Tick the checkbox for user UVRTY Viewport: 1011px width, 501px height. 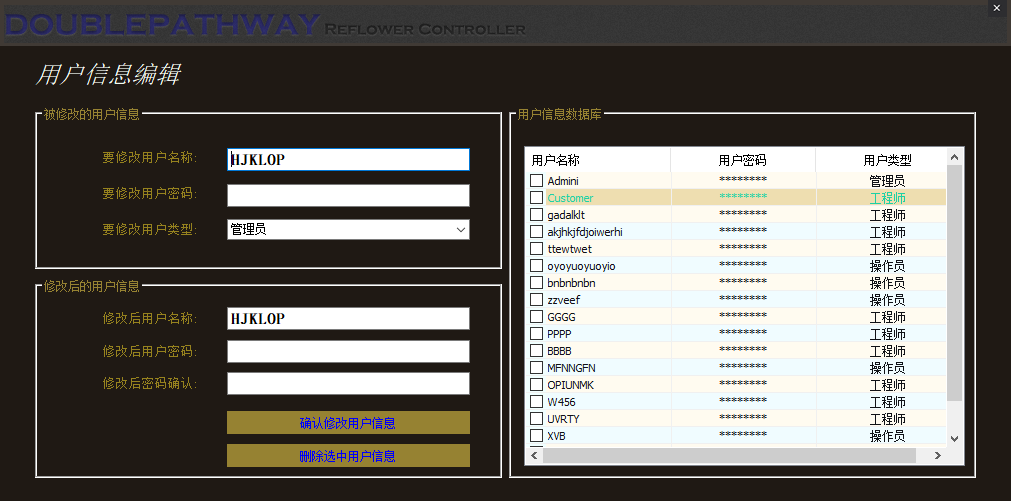point(536,418)
